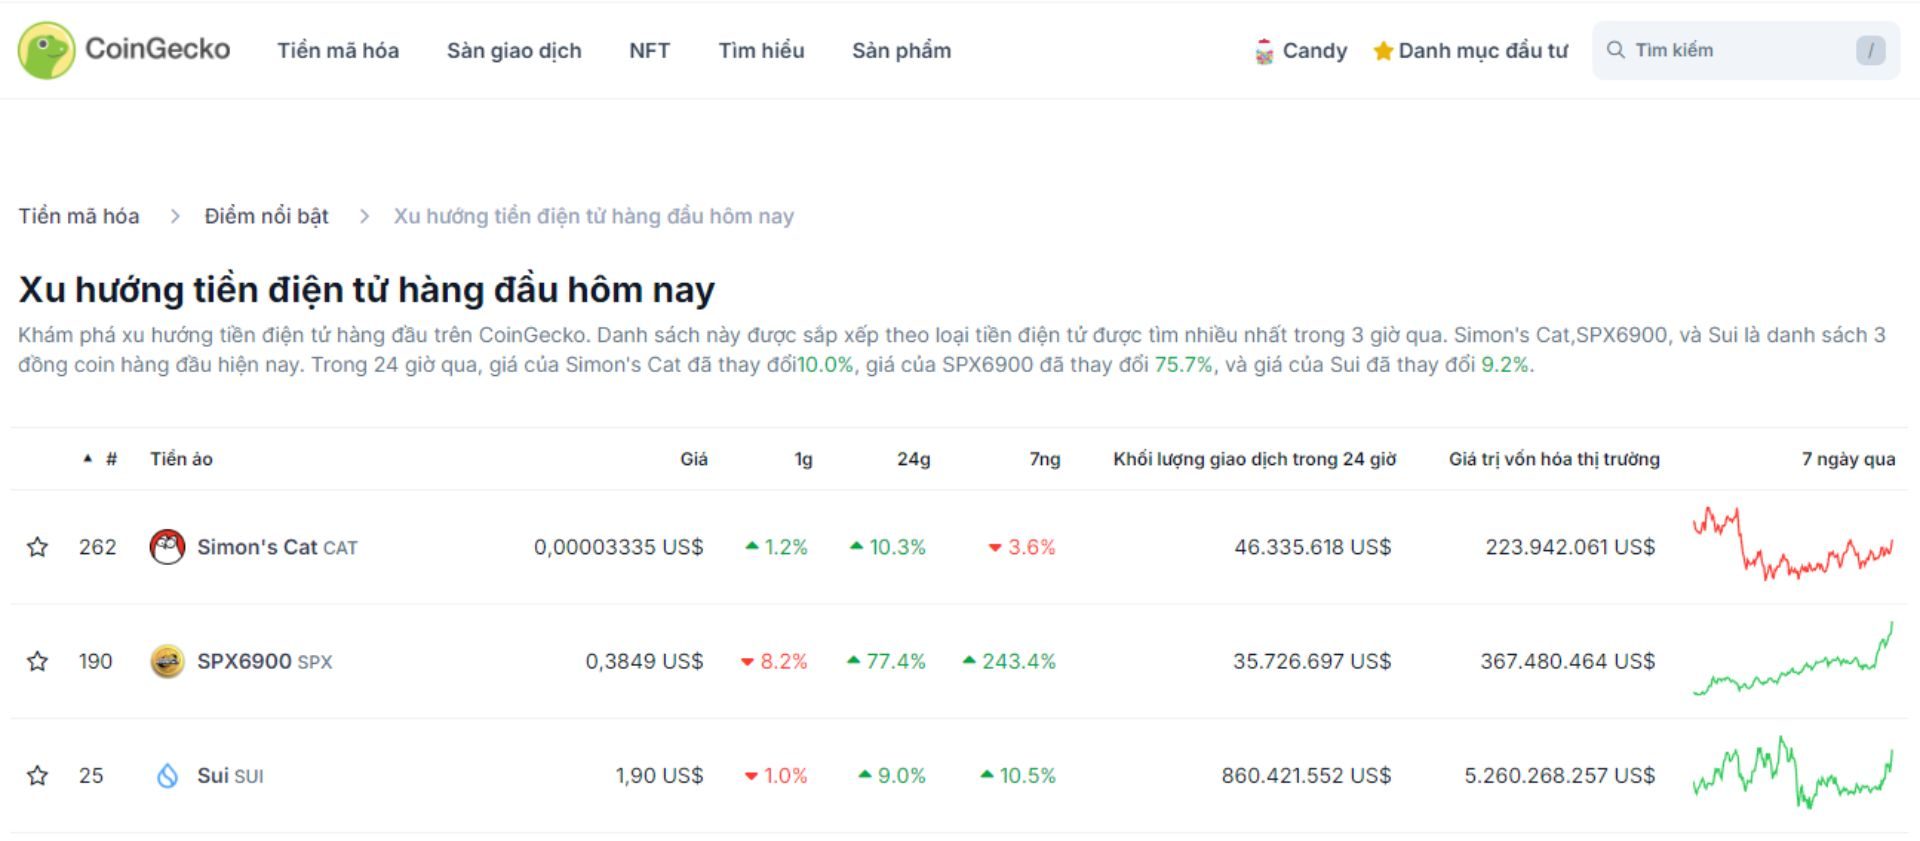The image size is (1920, 841).
Task: Click volume 860.421.552 US$
Action: pyautogui.click(x=1306, y=775)
